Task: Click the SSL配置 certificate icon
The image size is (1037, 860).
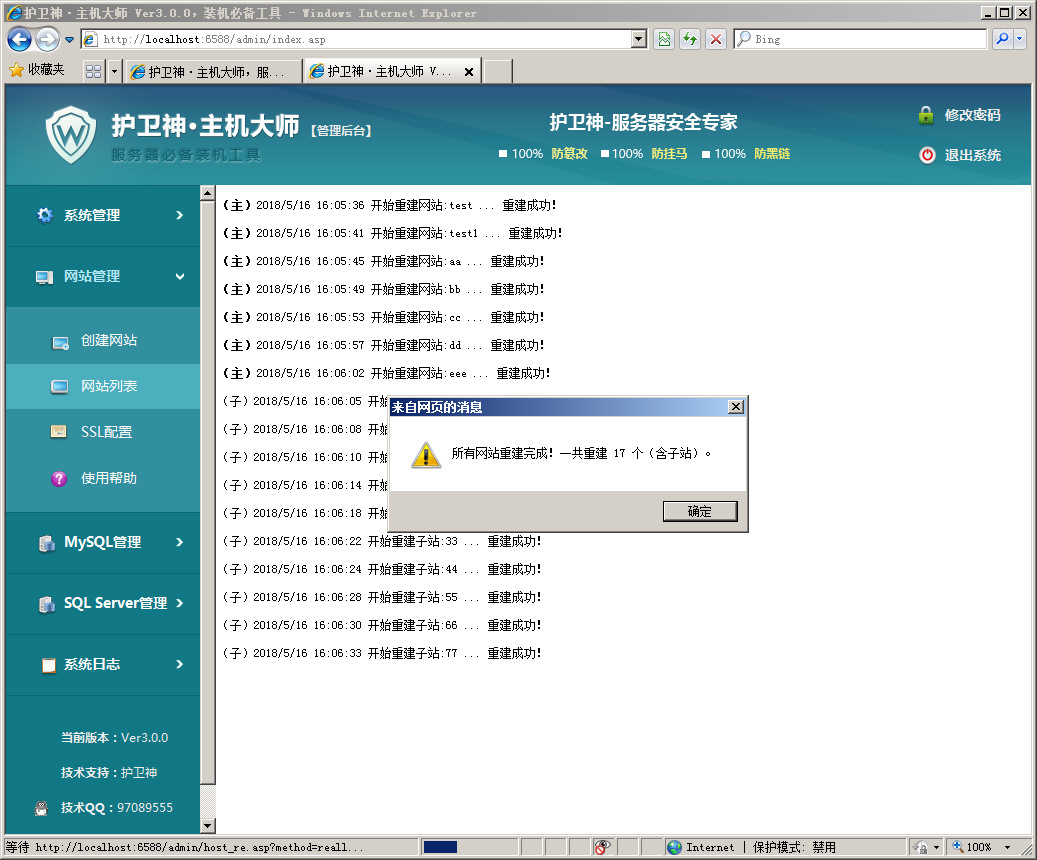Action: coord(59,432)
